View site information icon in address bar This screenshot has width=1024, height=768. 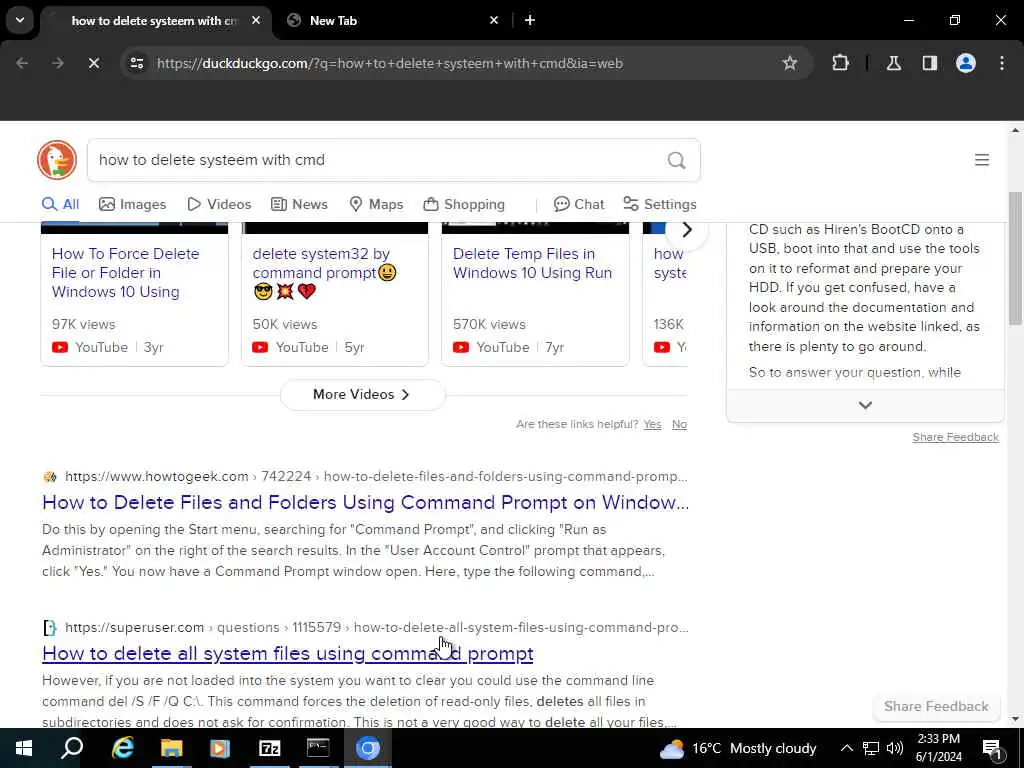click(x=136, y=63)
